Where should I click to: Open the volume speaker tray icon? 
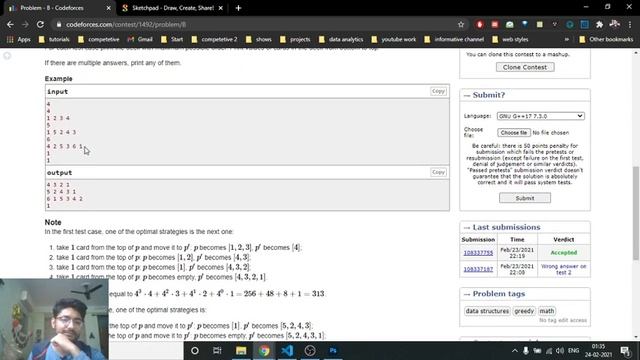pos(560,351)
